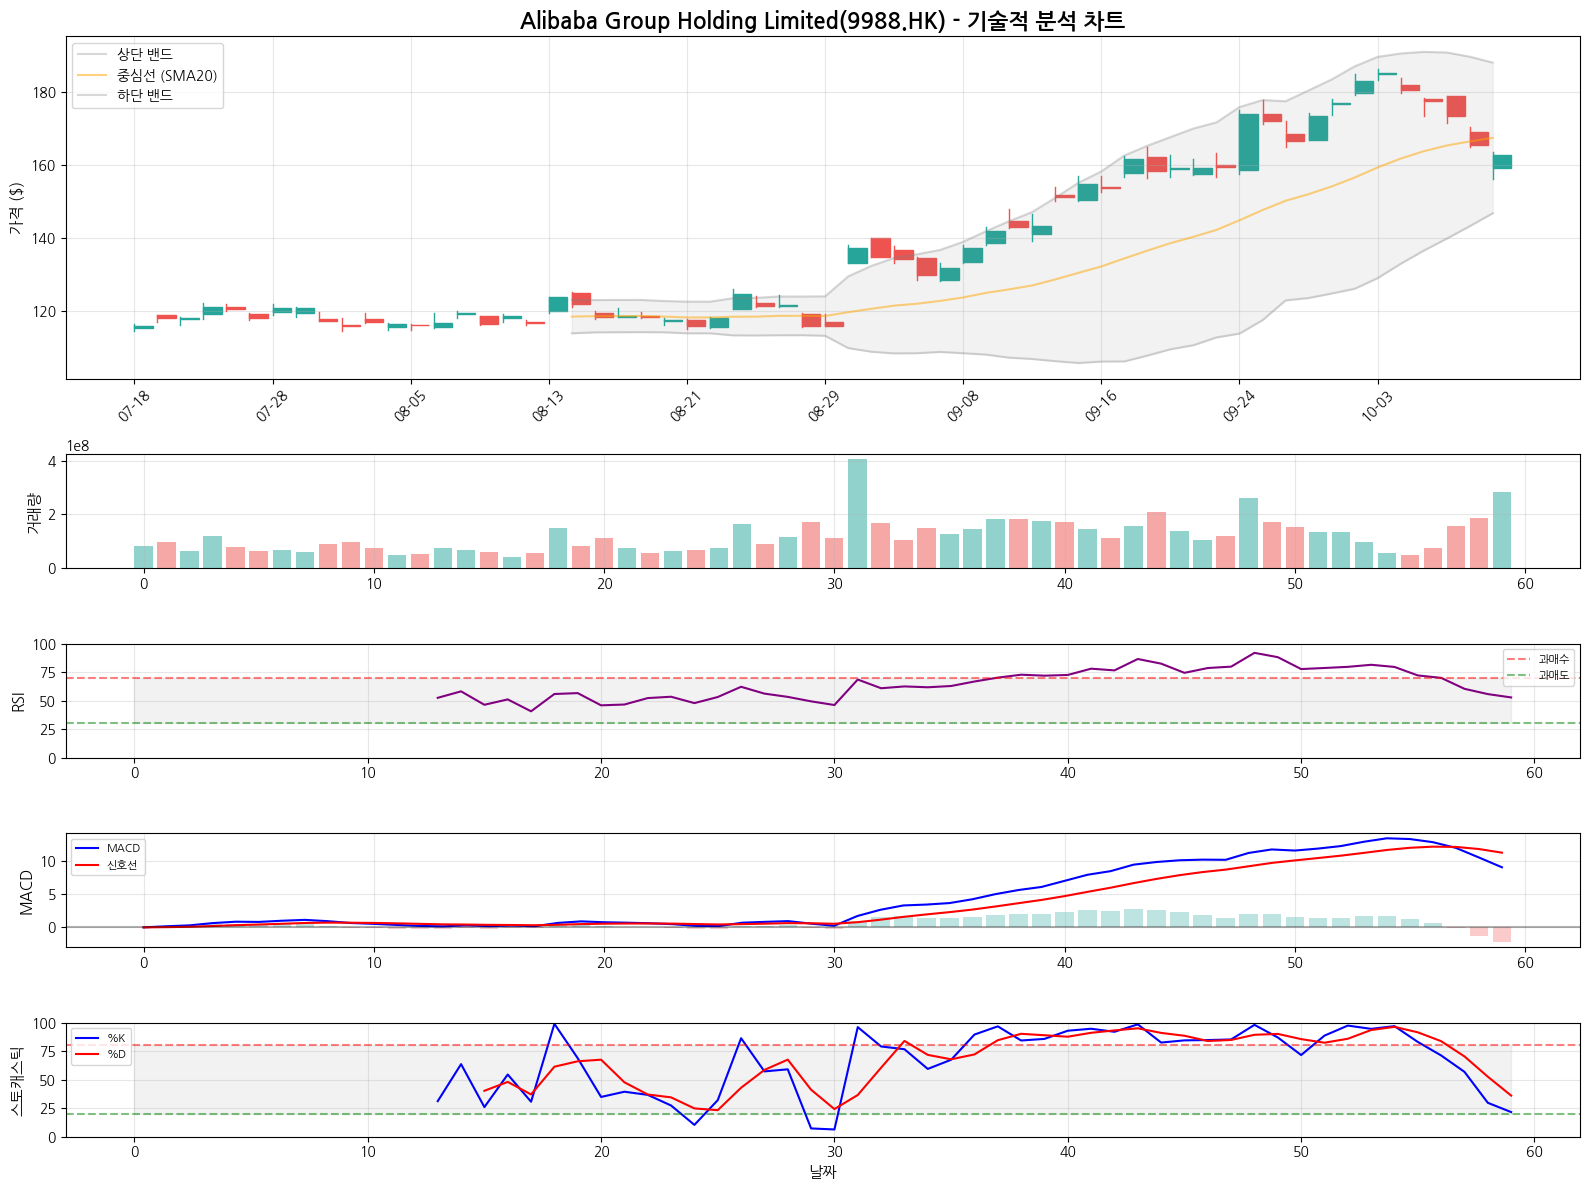Click the large green candlestick at 09-24
The width and height of the screenshot is (1589, 1190).
[x=1248, y=142]
